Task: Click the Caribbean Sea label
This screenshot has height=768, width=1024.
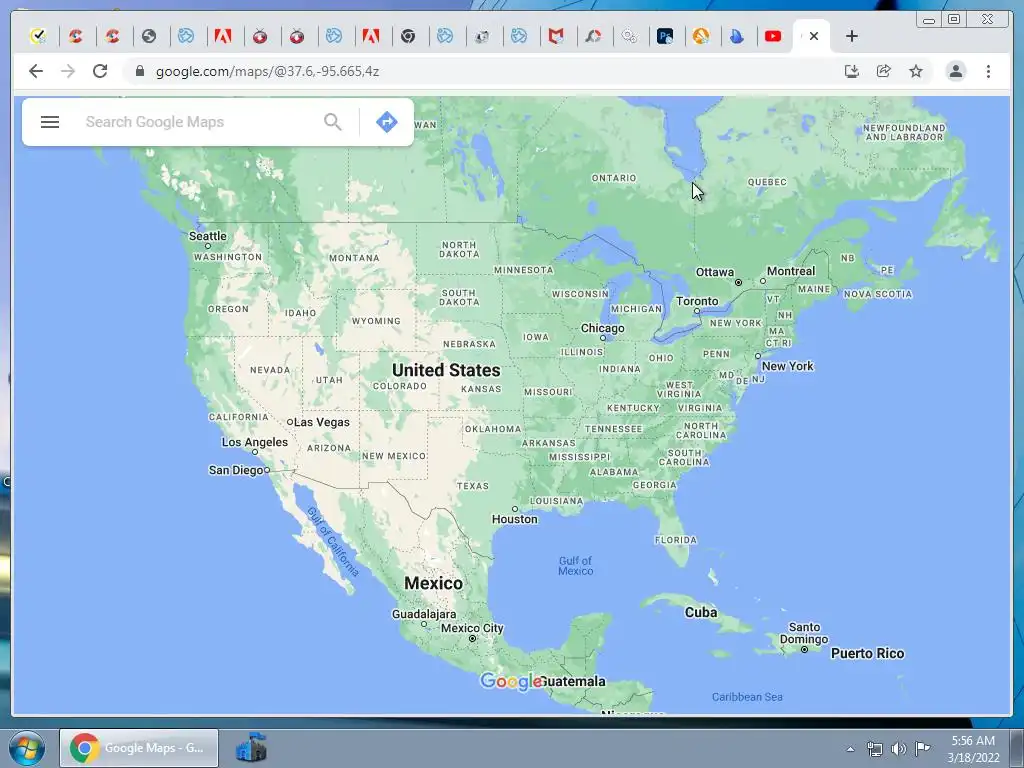Action: [x=746, y=697]
